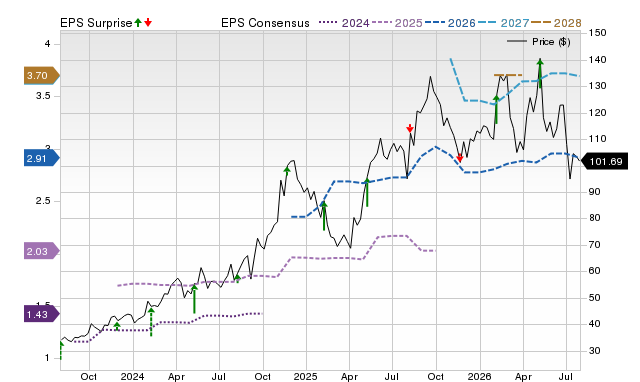
Task: Click the 2026 label on time axis
Action: tap(479, 376)
